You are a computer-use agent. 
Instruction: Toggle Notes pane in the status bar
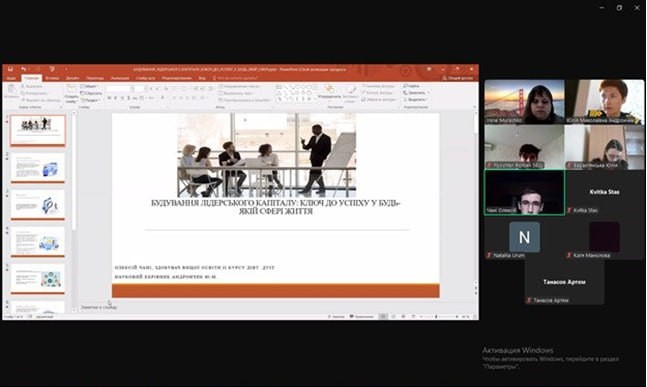[x=336, y=316]
